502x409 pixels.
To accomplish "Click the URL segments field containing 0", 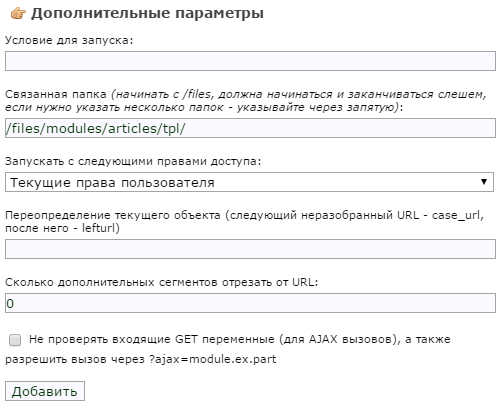I will click(x=250, y=303).
